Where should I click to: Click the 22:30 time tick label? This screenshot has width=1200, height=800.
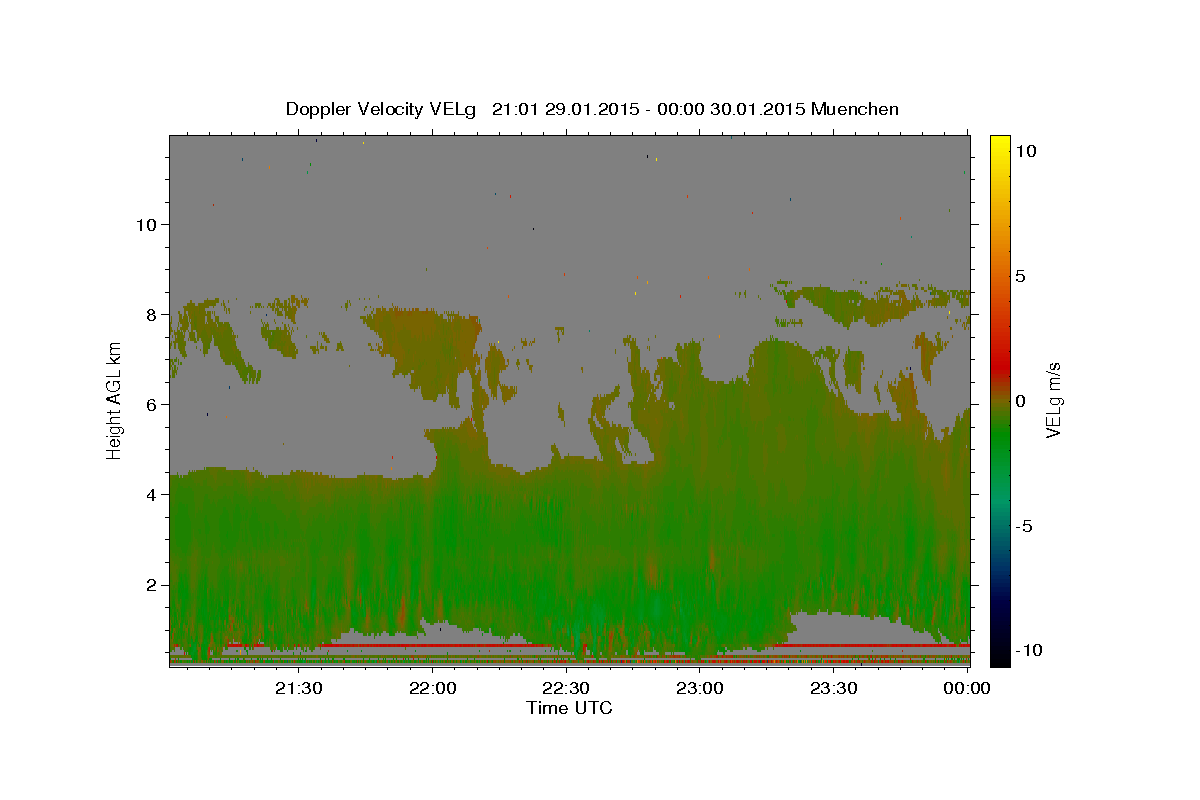tap(566, 688)
